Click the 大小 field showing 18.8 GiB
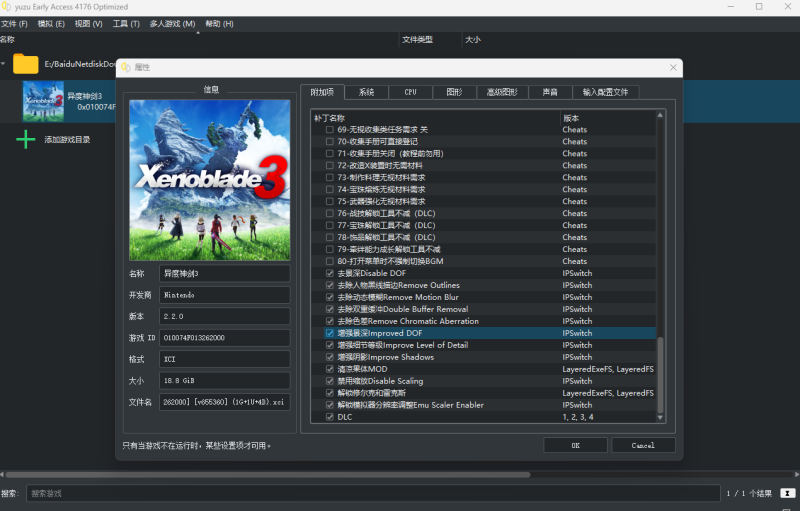The image size is (800, 511). (x=224, y=380)
